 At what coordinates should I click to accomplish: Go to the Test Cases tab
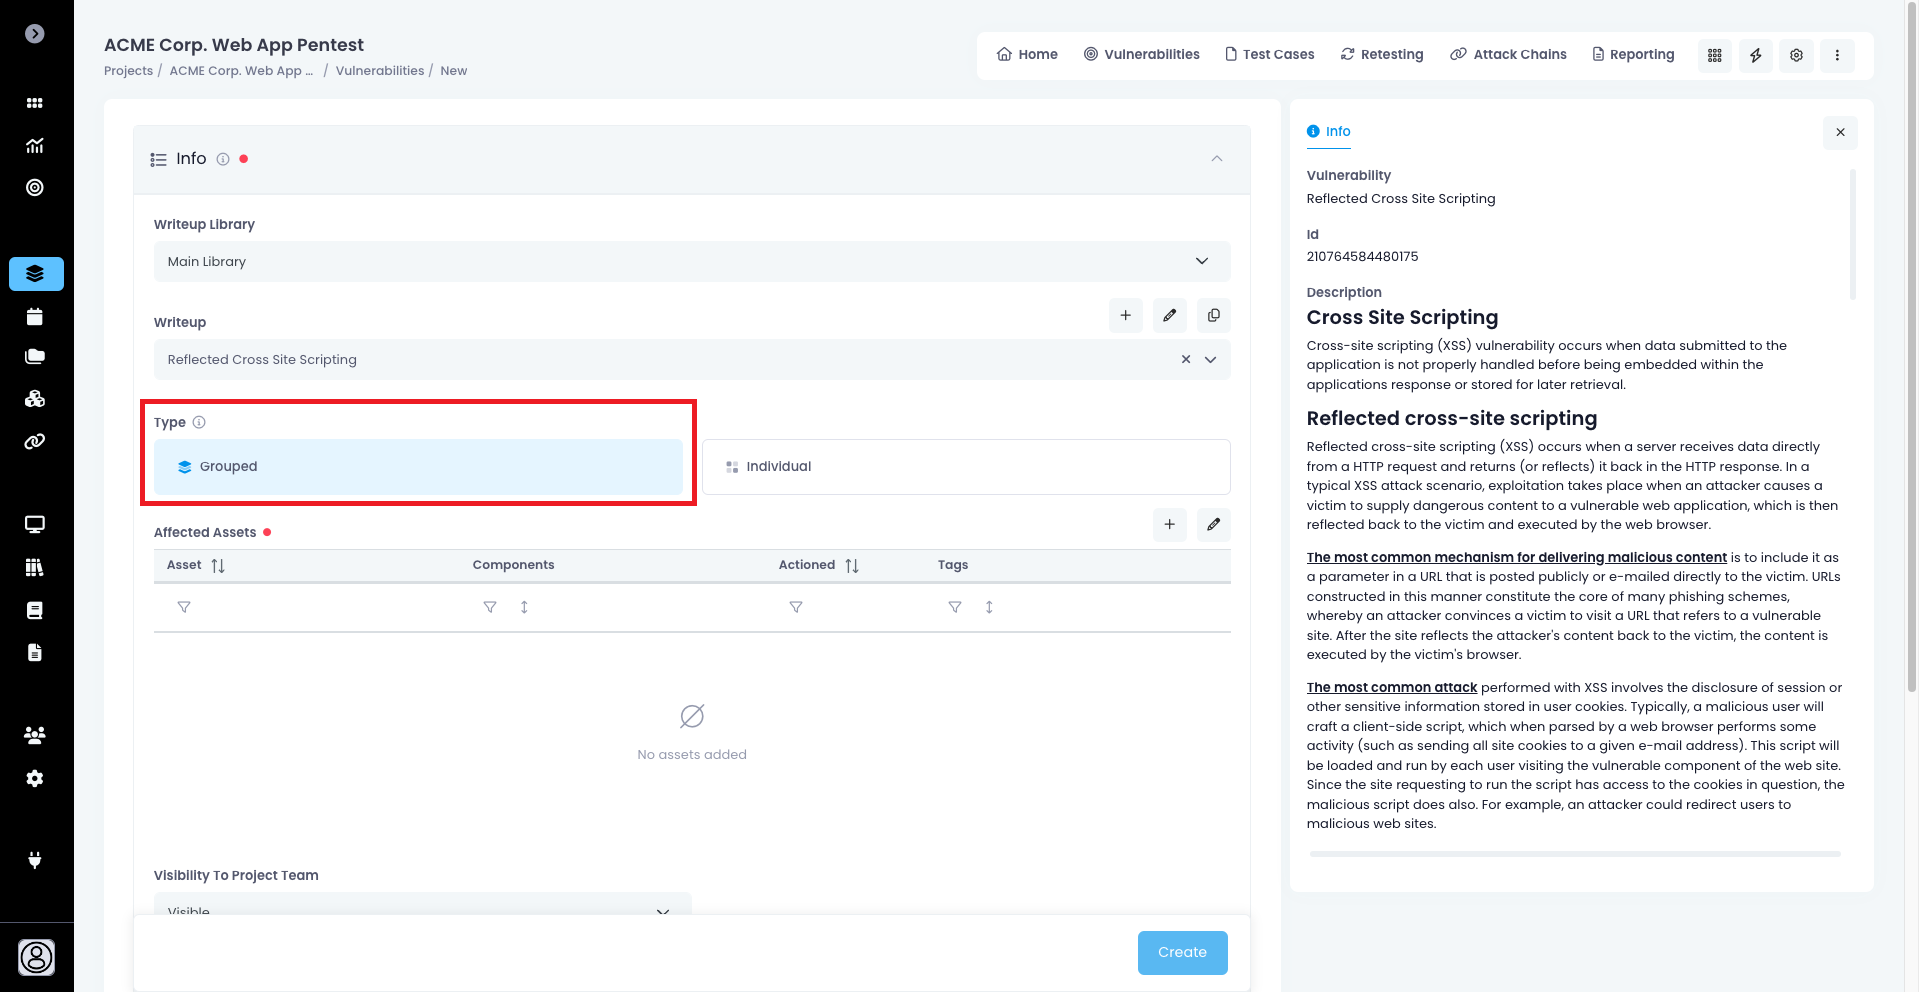tap(1269, 55)
